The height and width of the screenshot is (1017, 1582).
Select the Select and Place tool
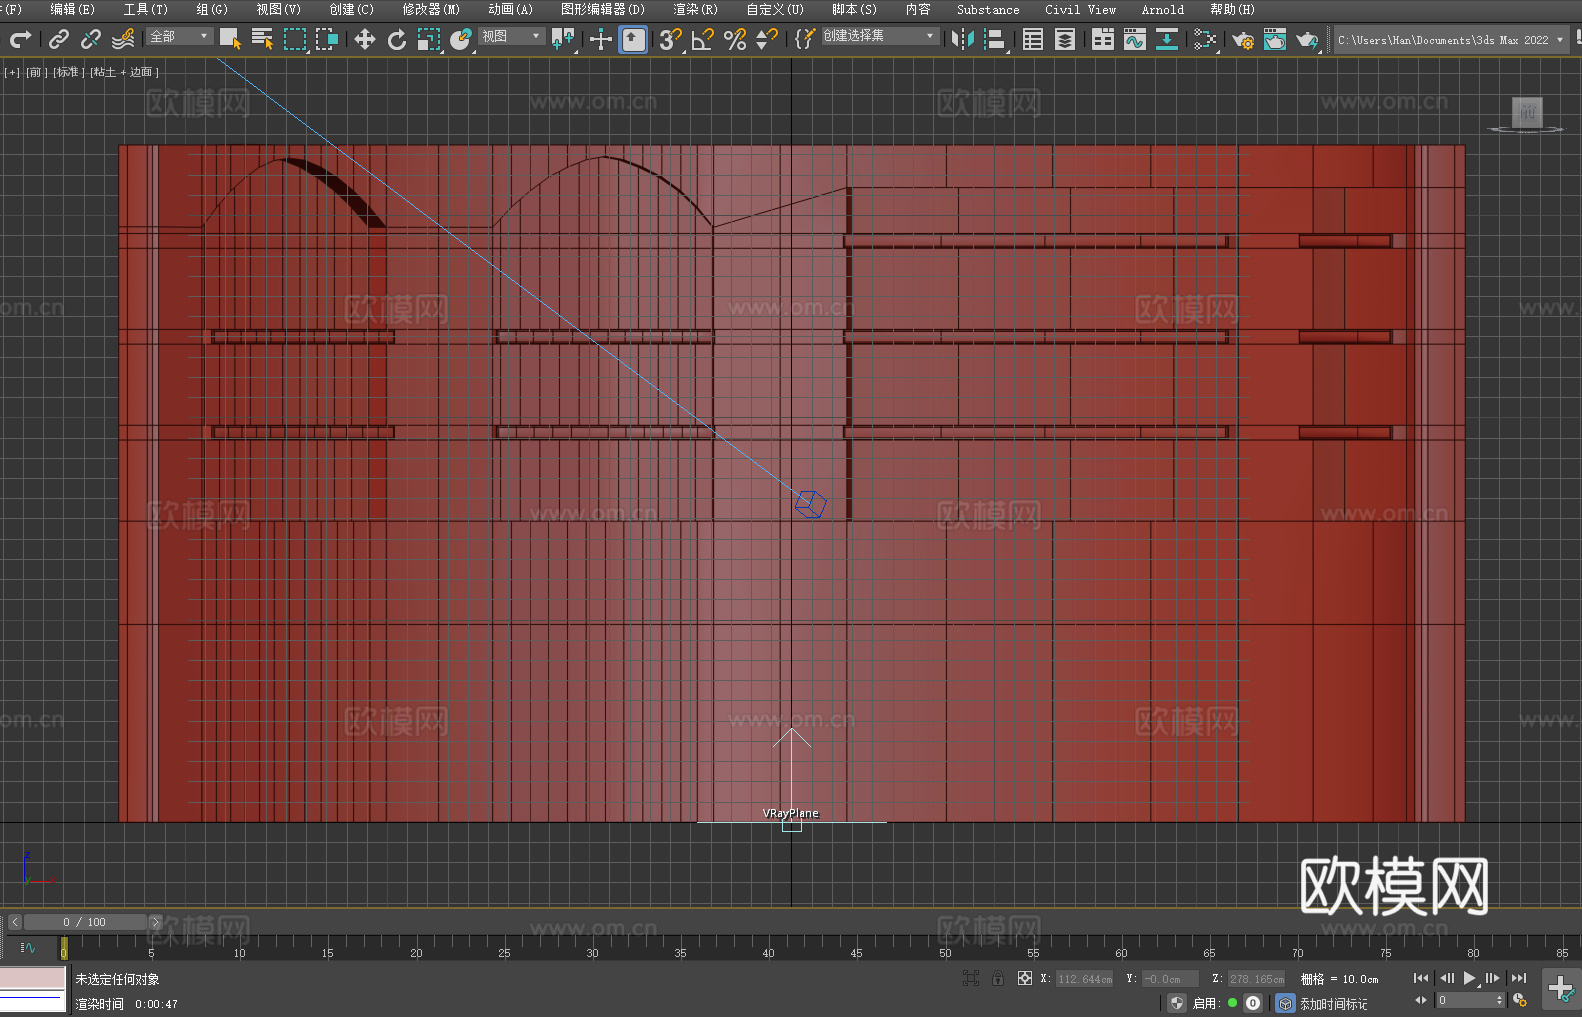tap(461, 40)
